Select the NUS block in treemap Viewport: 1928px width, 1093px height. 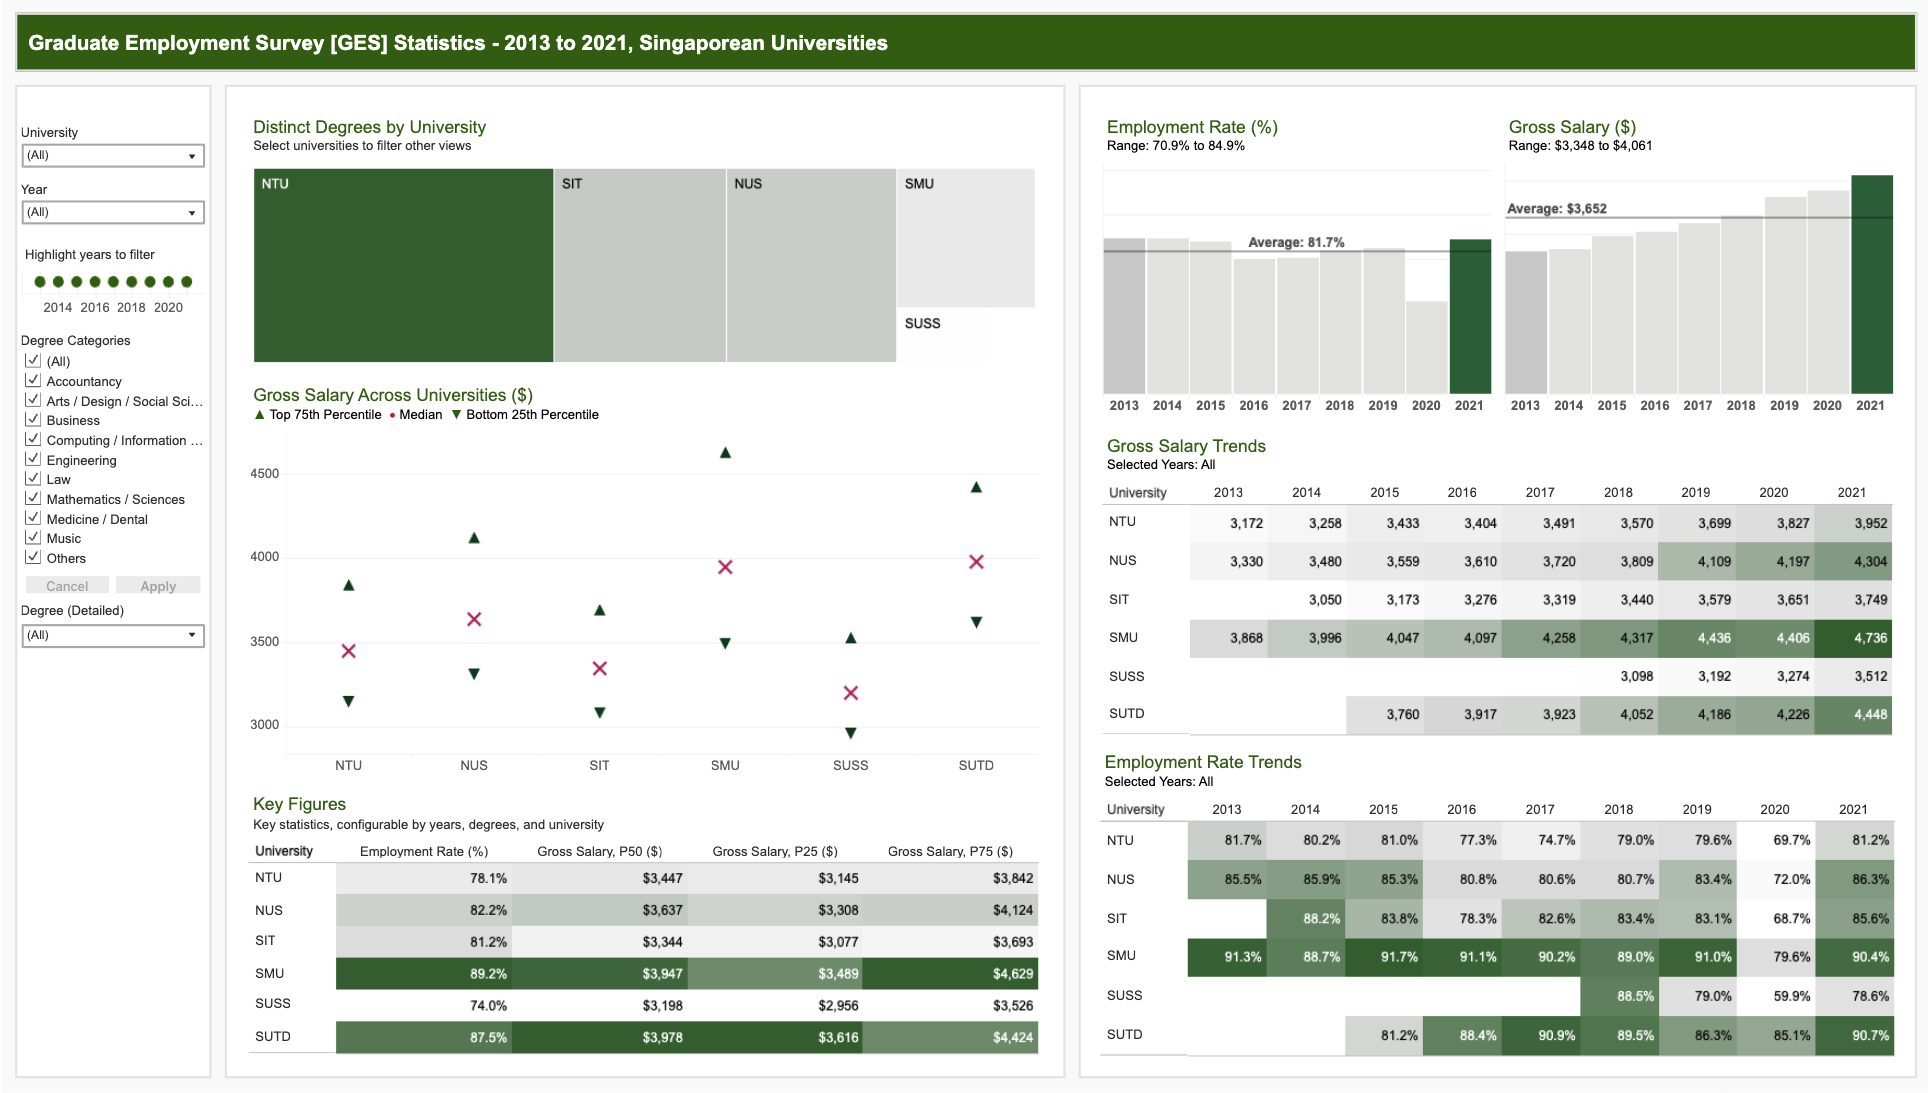[x=811, y=265]
